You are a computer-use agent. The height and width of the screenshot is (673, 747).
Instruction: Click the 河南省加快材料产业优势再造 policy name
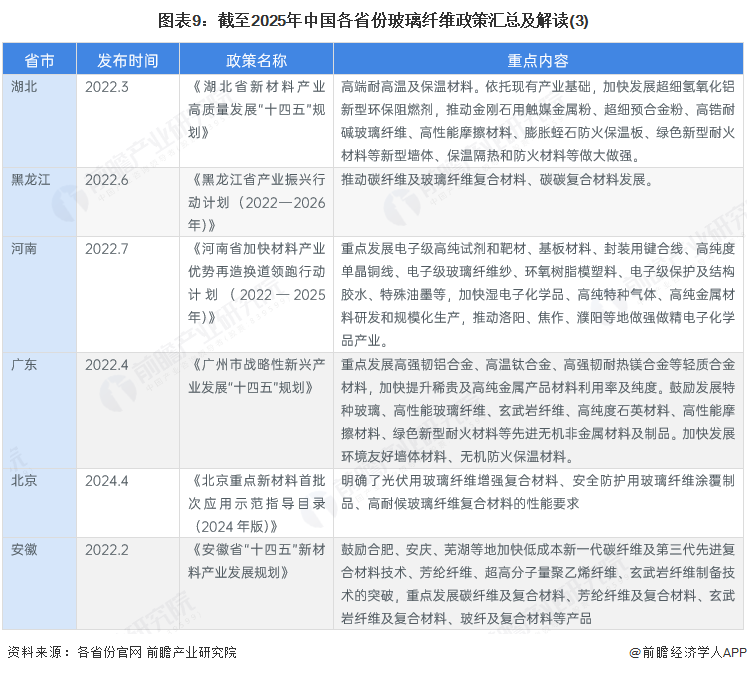click(256, 283)
